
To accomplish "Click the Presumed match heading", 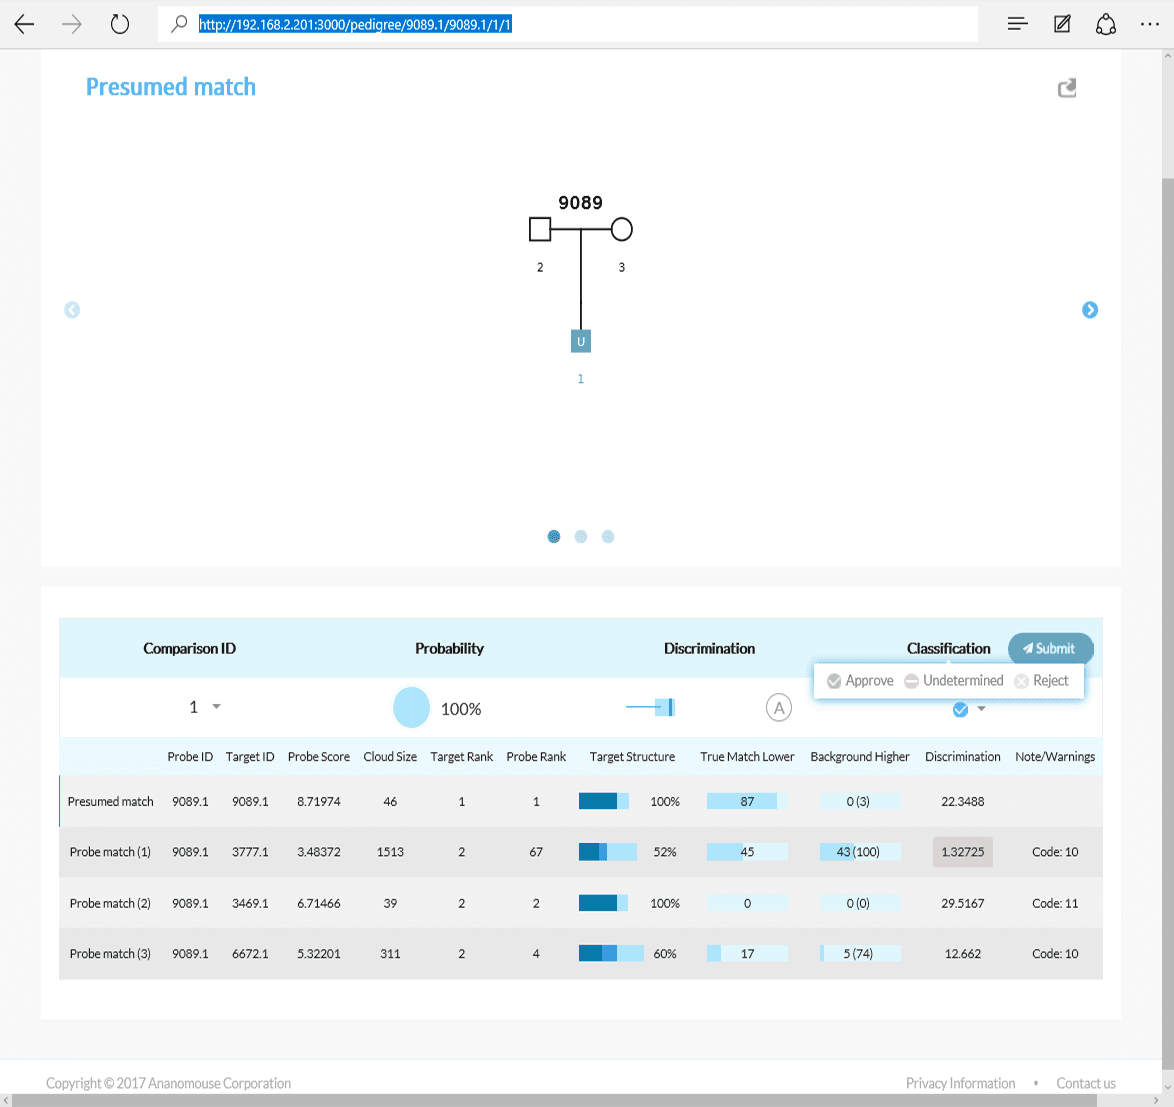I will pyautogui.click(x=171, y=87).
